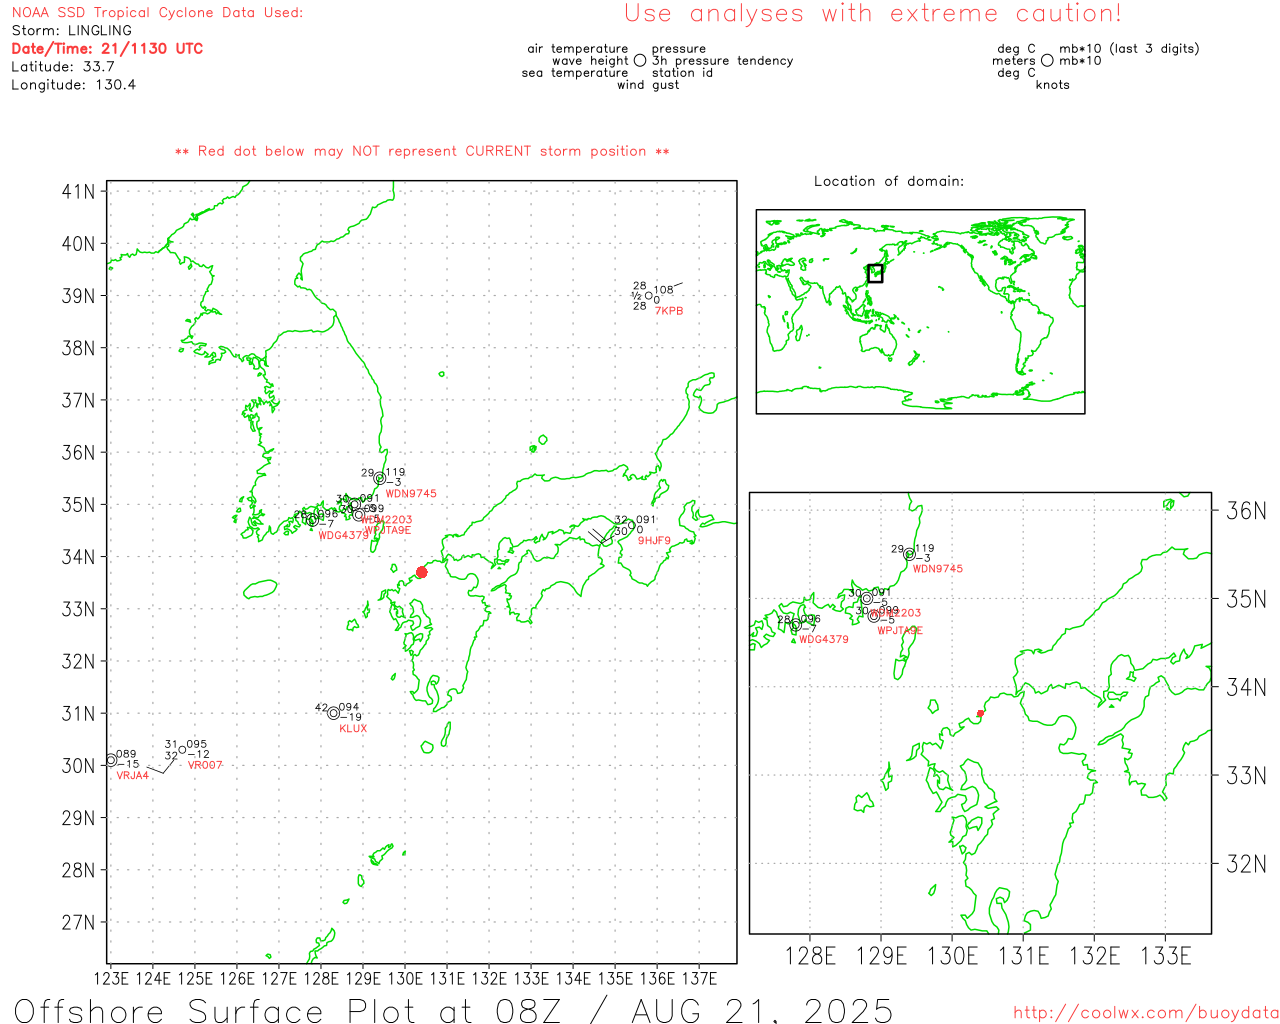The width and height of the screenshot is (1280, 1024).
Task: Click the red storm position dot on main map
Action: click(421, 572)
